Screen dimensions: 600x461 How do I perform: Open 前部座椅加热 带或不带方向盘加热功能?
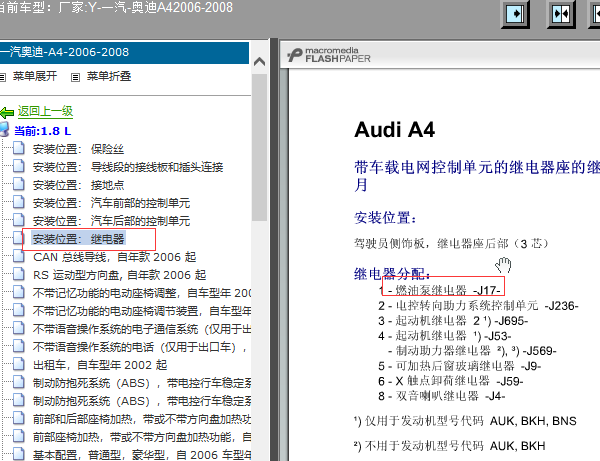[x=142, y=437]
